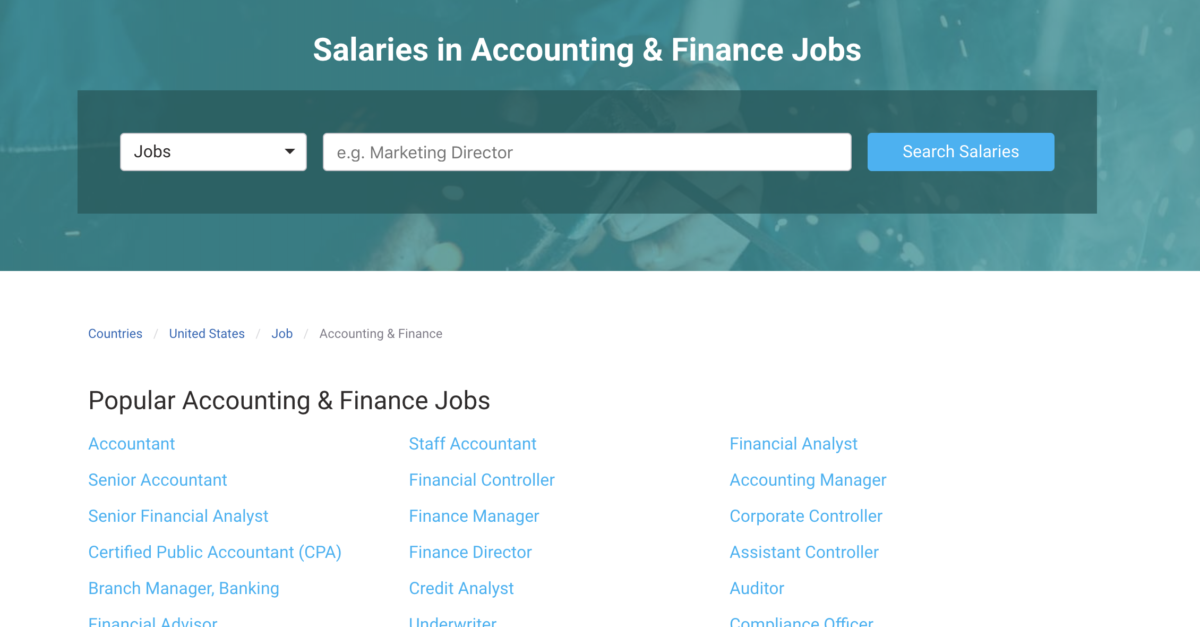The height and width of the screenshot is (627, 1200).
Task: Click Branch Manager, Banking
Action: [183, 588]
